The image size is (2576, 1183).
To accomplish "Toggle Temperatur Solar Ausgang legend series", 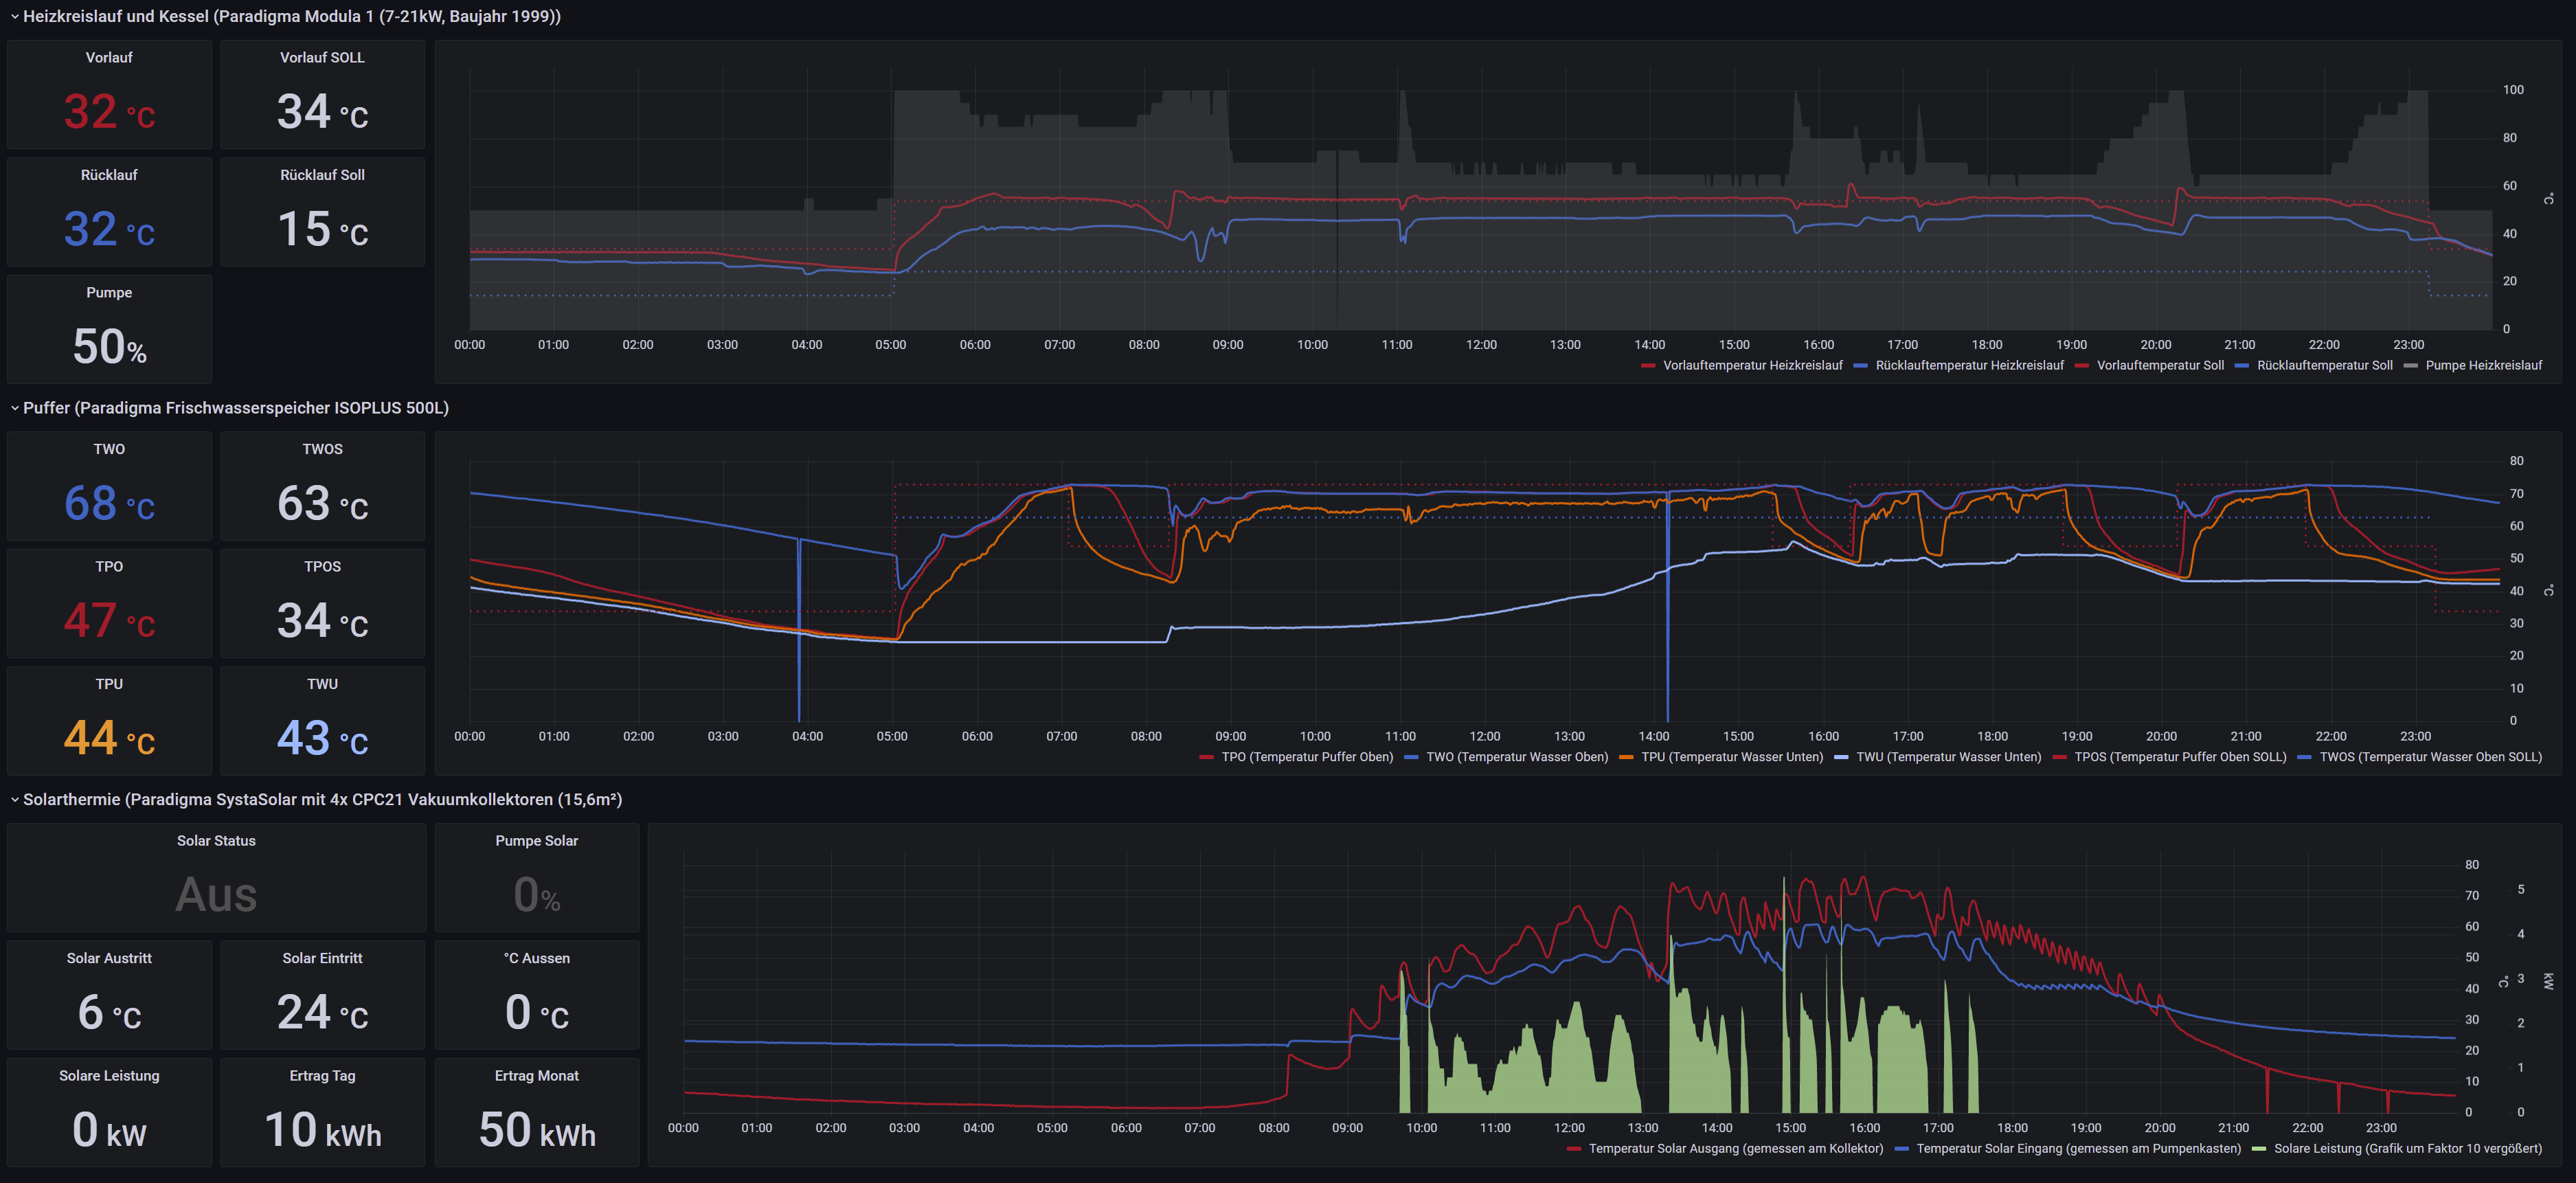I will point(1735,1148).
